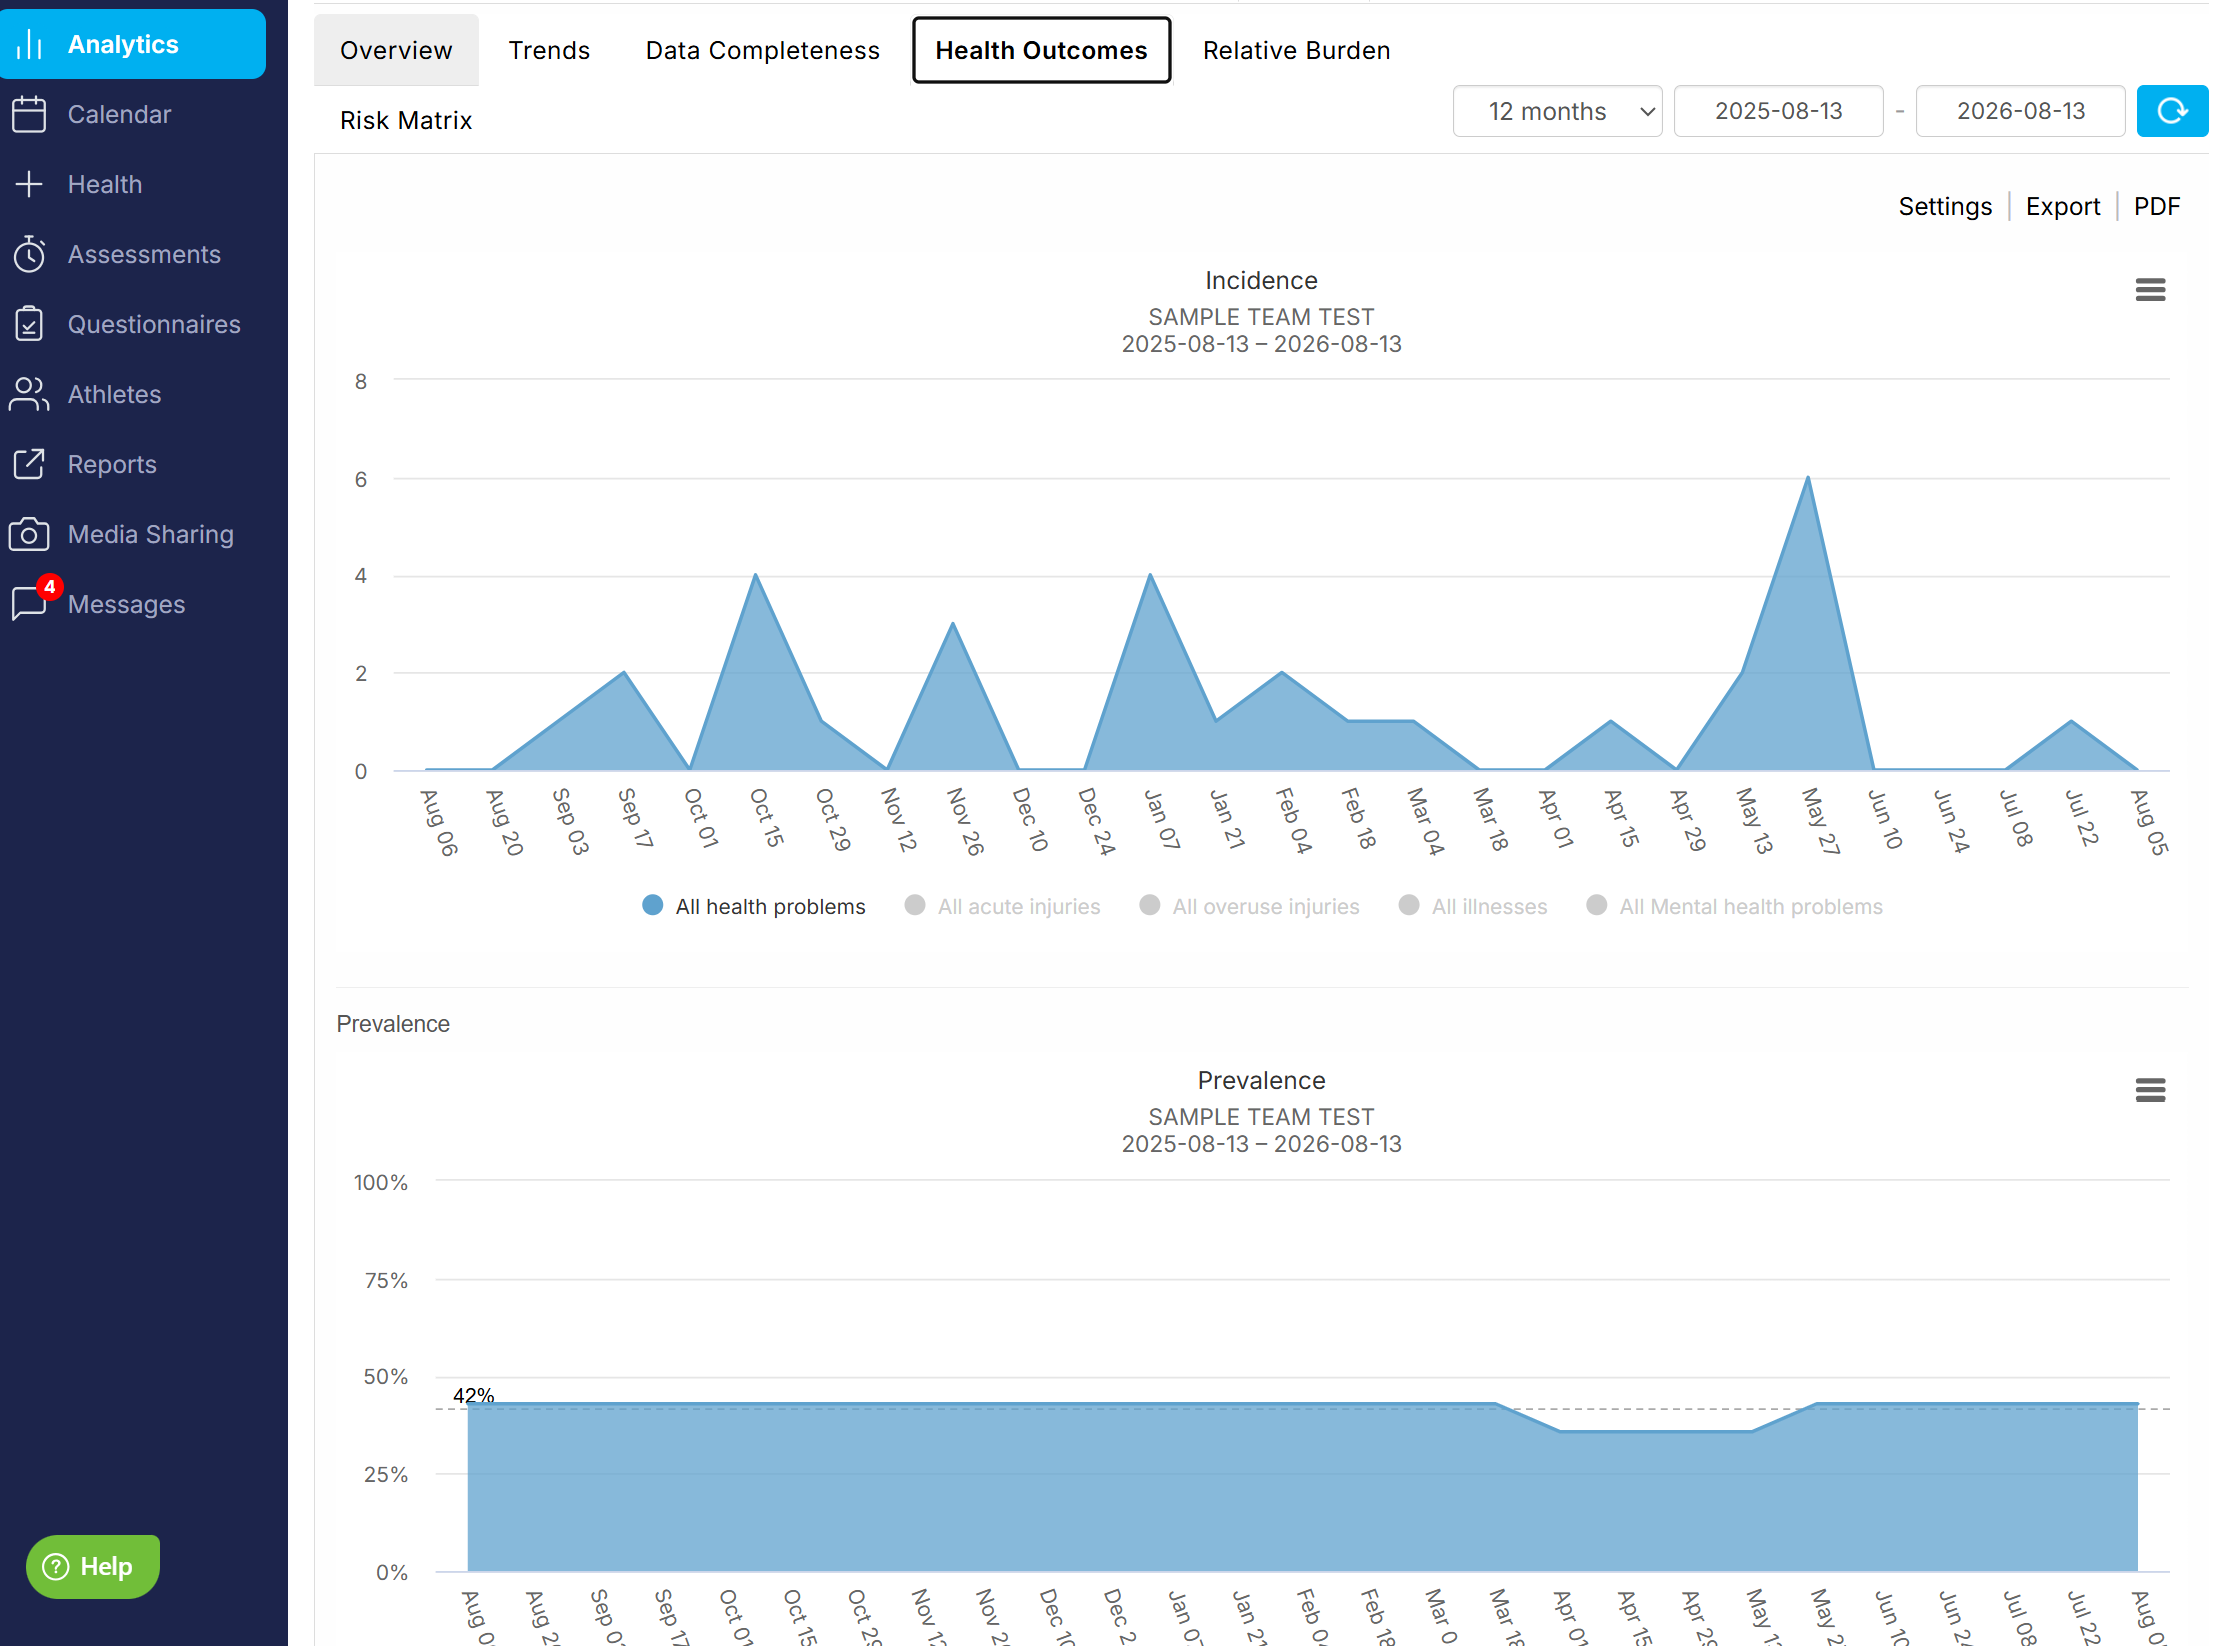Image resolution: width=2227 pixels, height=1646 pixels.
Task: Switch to the Relative Burden tab
Action: click(1296, 50)
